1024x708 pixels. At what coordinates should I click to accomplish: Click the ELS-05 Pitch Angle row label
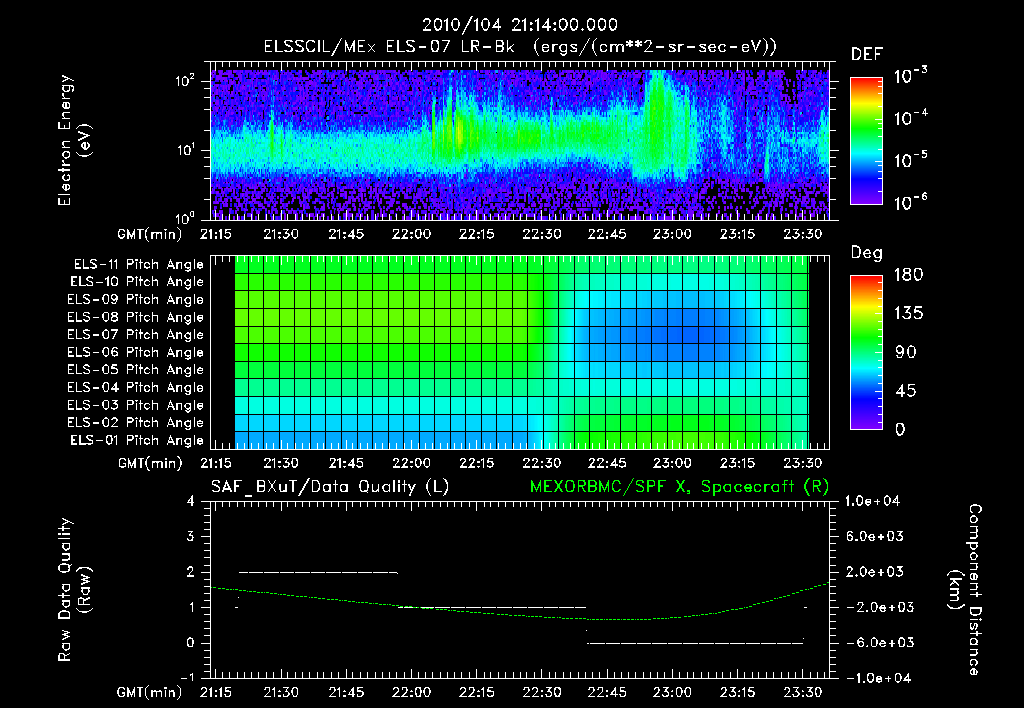point(136,370)
